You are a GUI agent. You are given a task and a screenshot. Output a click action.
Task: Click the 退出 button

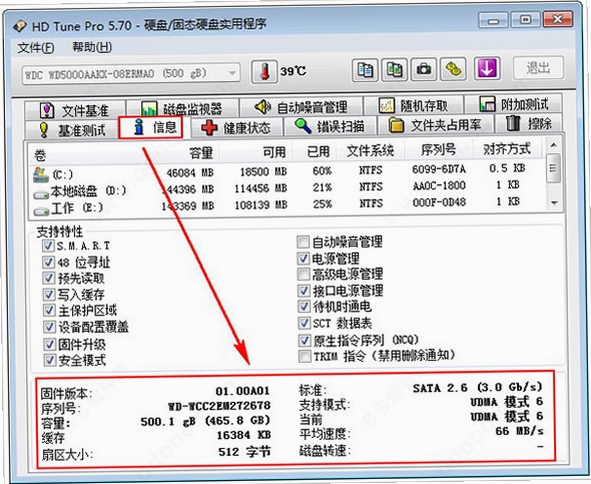tap(538, 68)
